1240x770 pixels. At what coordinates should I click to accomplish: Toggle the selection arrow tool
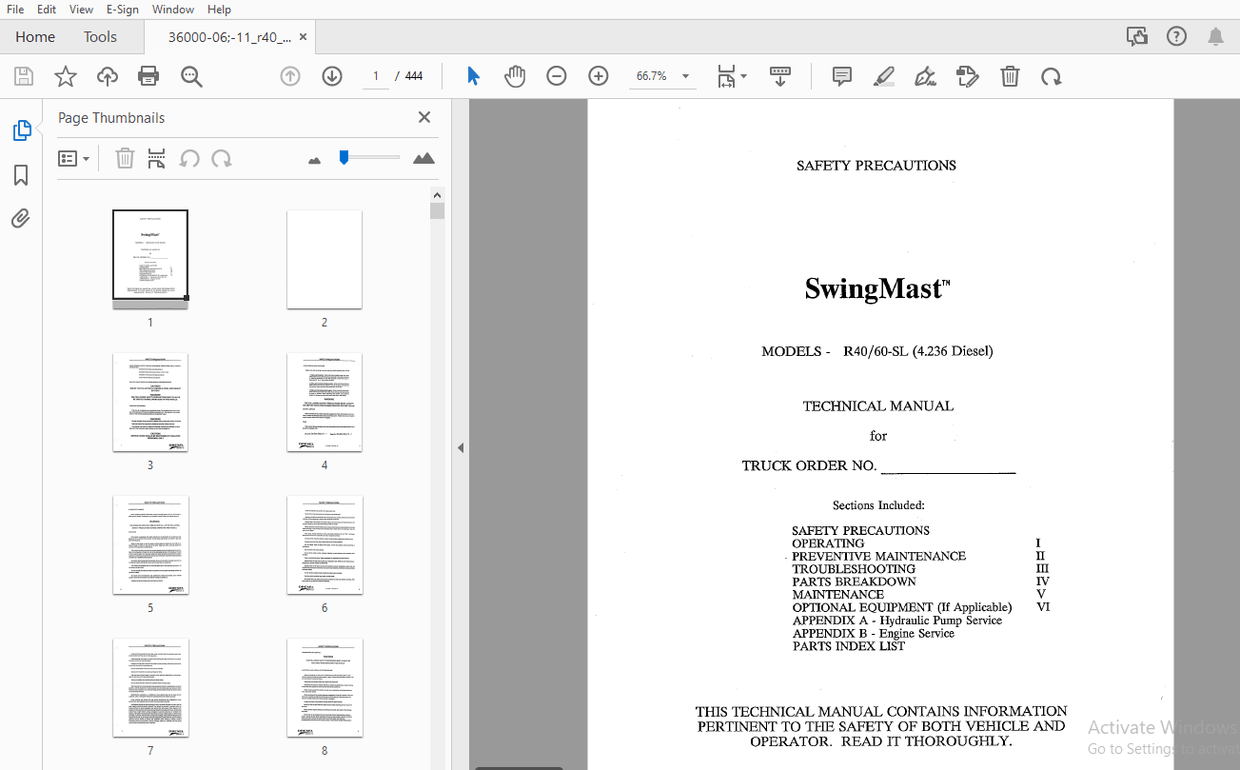[x=472, y=76]
